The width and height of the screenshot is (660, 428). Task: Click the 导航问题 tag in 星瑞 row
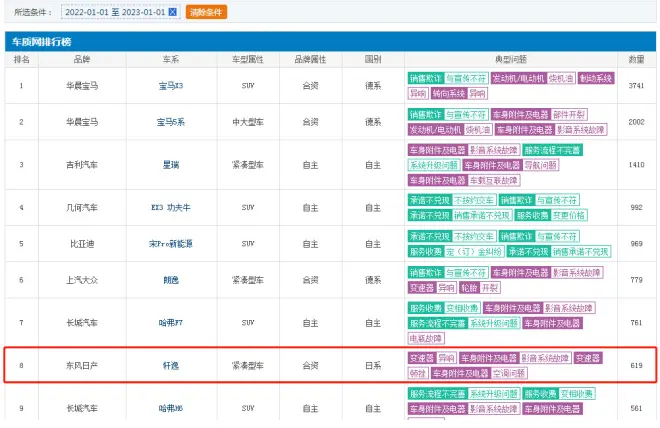(x=541, y=165)
